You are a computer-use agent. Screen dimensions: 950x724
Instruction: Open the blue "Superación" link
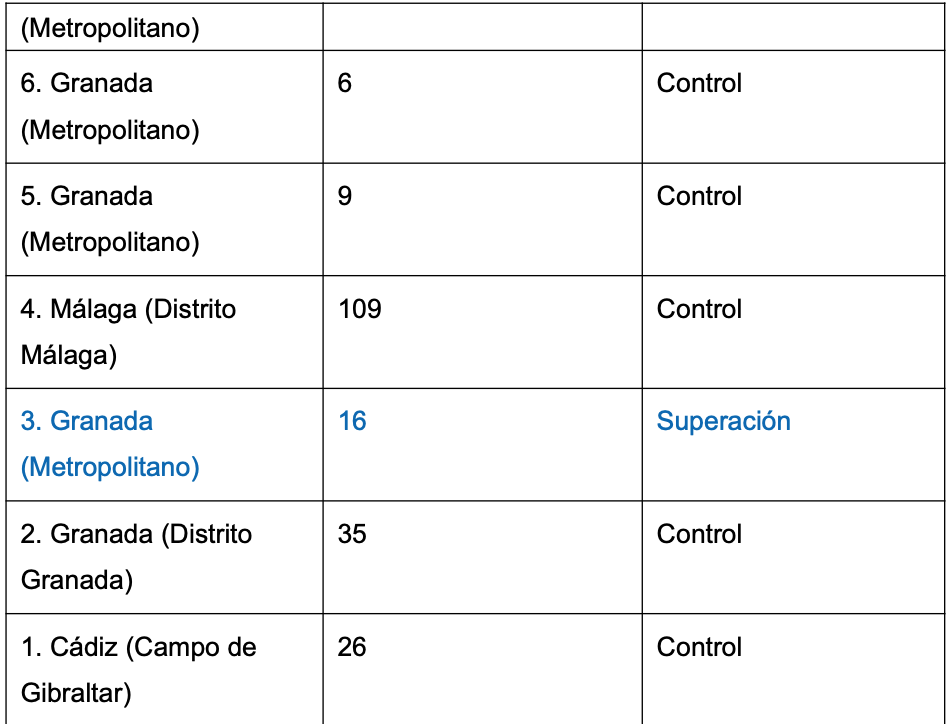click(x=723, y=421)
